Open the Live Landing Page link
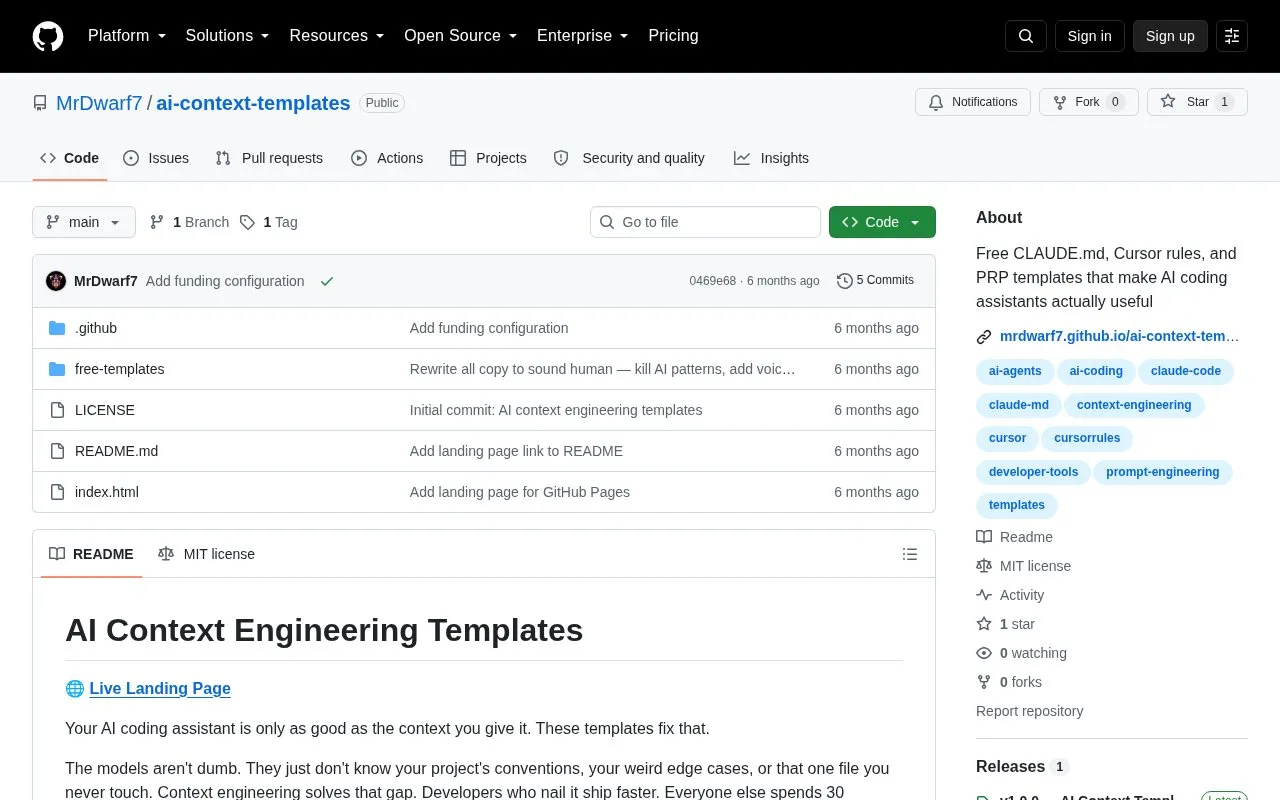Viewport: 1280px width, 800px height. coord(160,688)
